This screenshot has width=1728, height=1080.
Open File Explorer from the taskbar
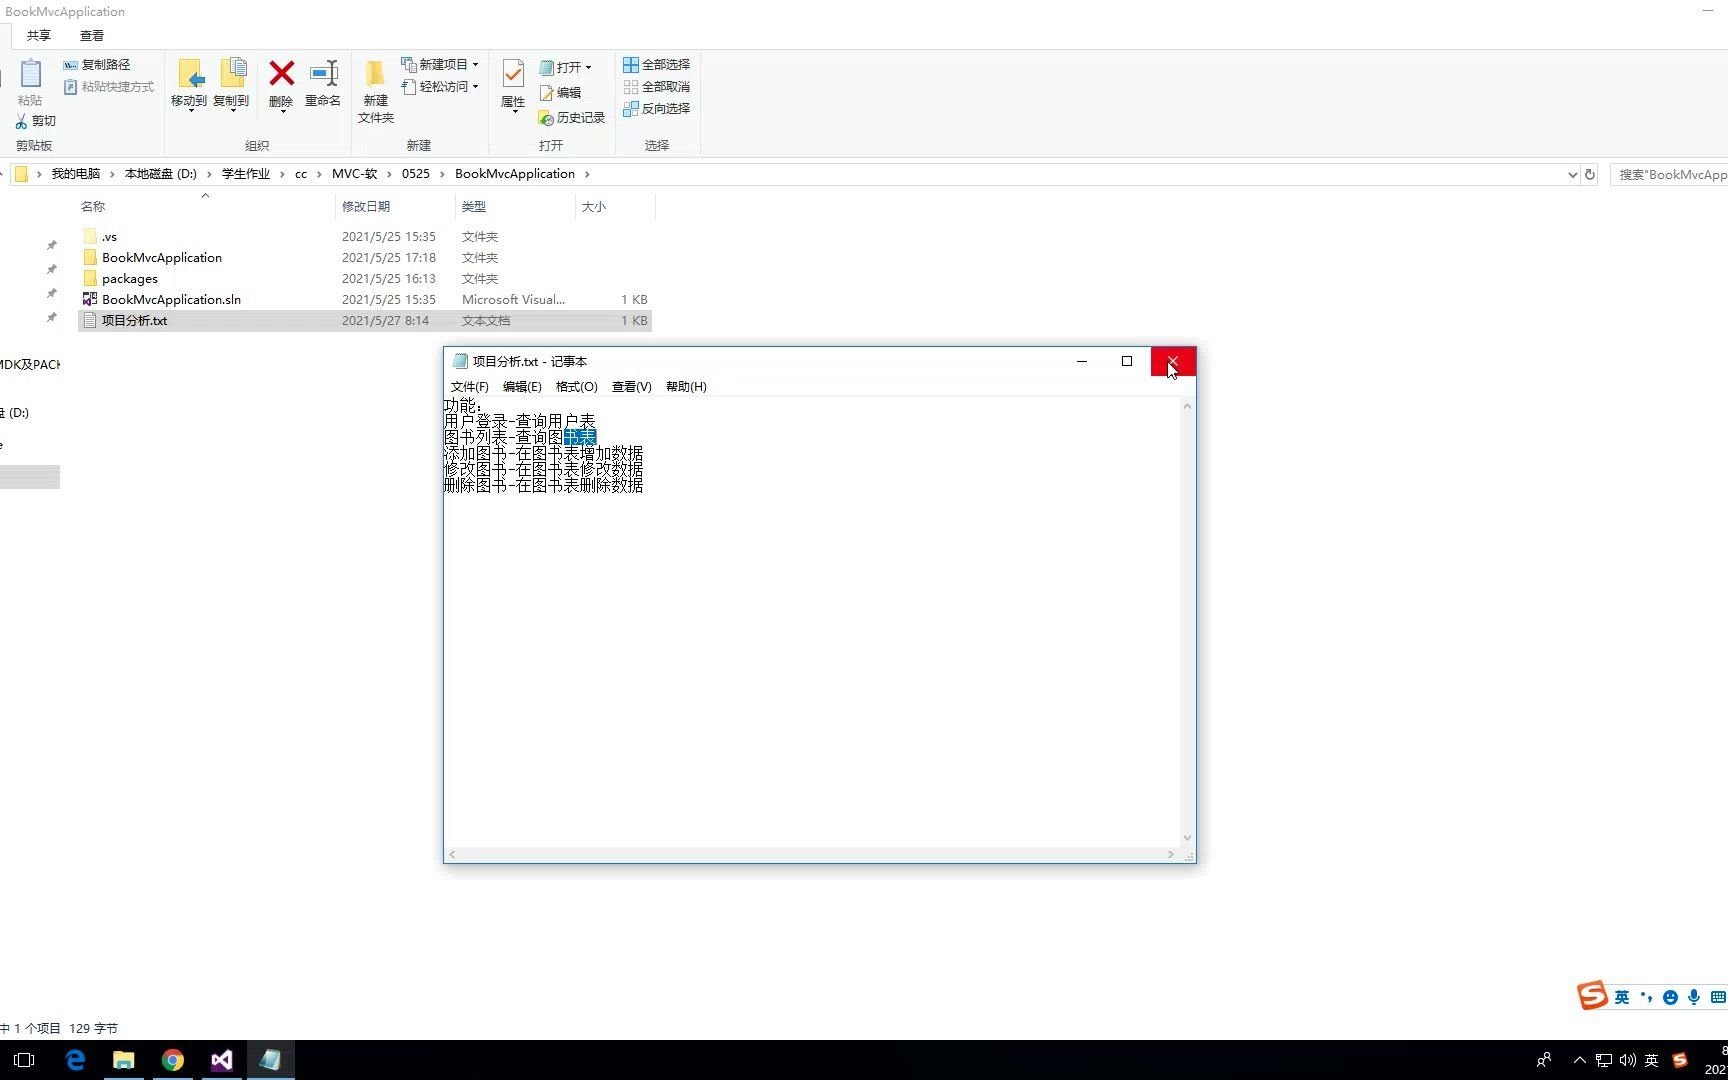(124, 1060)
